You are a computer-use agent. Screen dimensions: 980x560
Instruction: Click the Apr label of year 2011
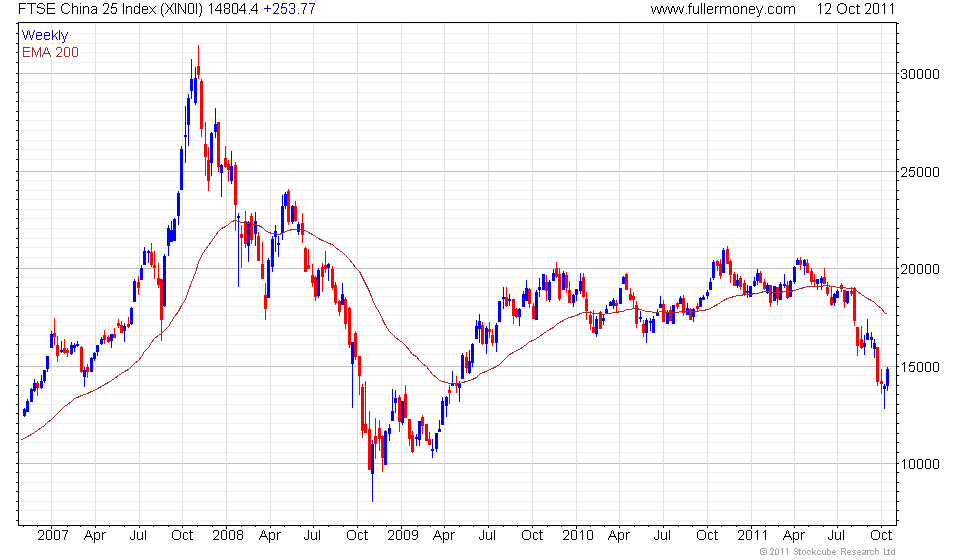[794, 536]
